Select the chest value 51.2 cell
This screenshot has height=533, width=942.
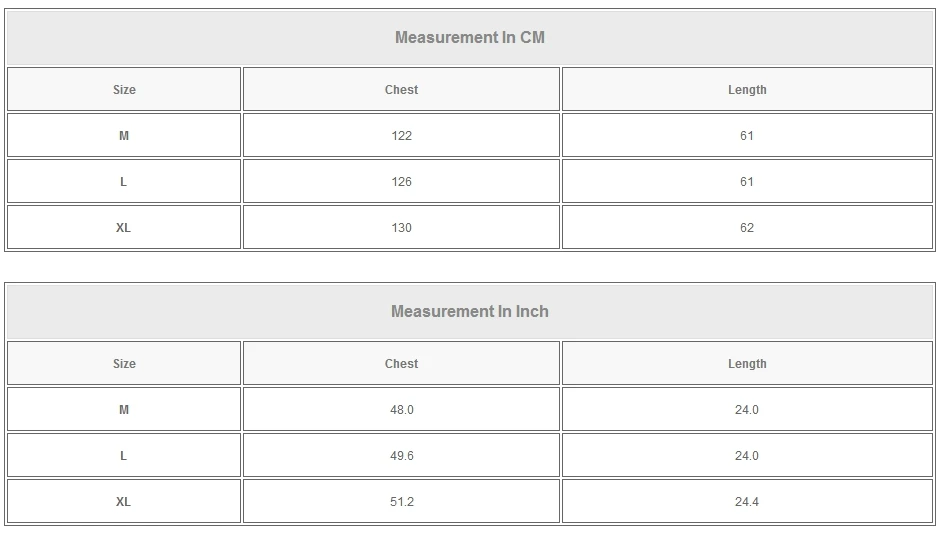click(x=401, y=502)
